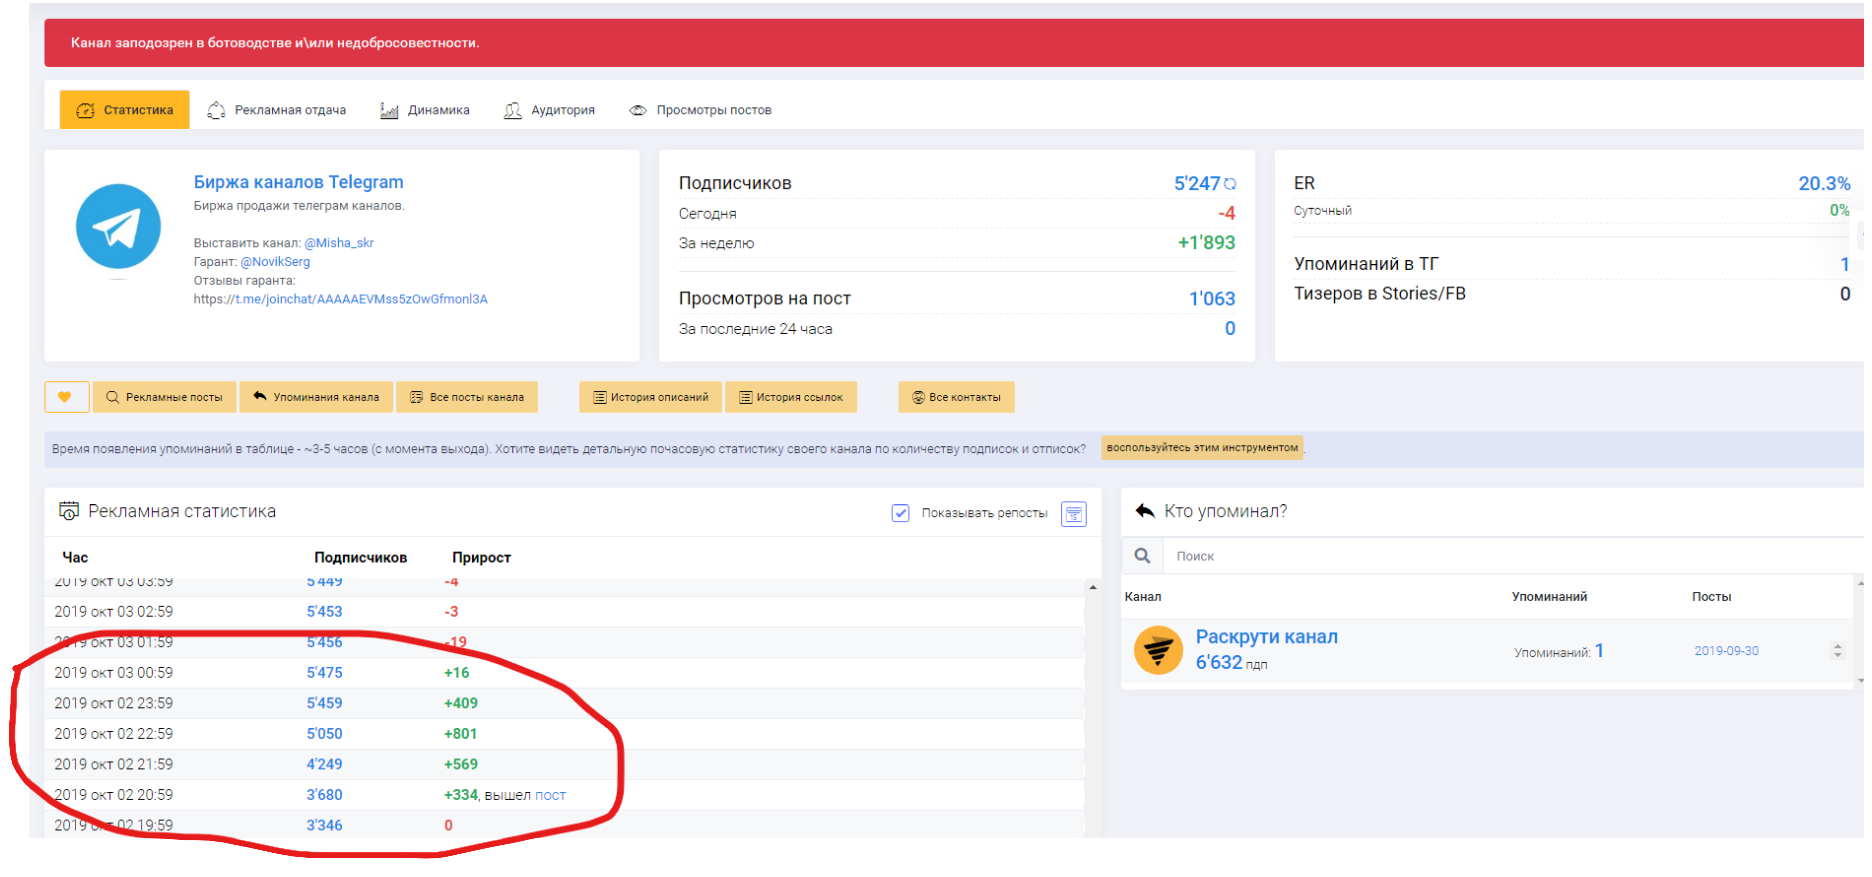This screenshot has height=877, width=1872.
Task: Open Биржа каналов Telegram channel title
Action: pos(298,182)
